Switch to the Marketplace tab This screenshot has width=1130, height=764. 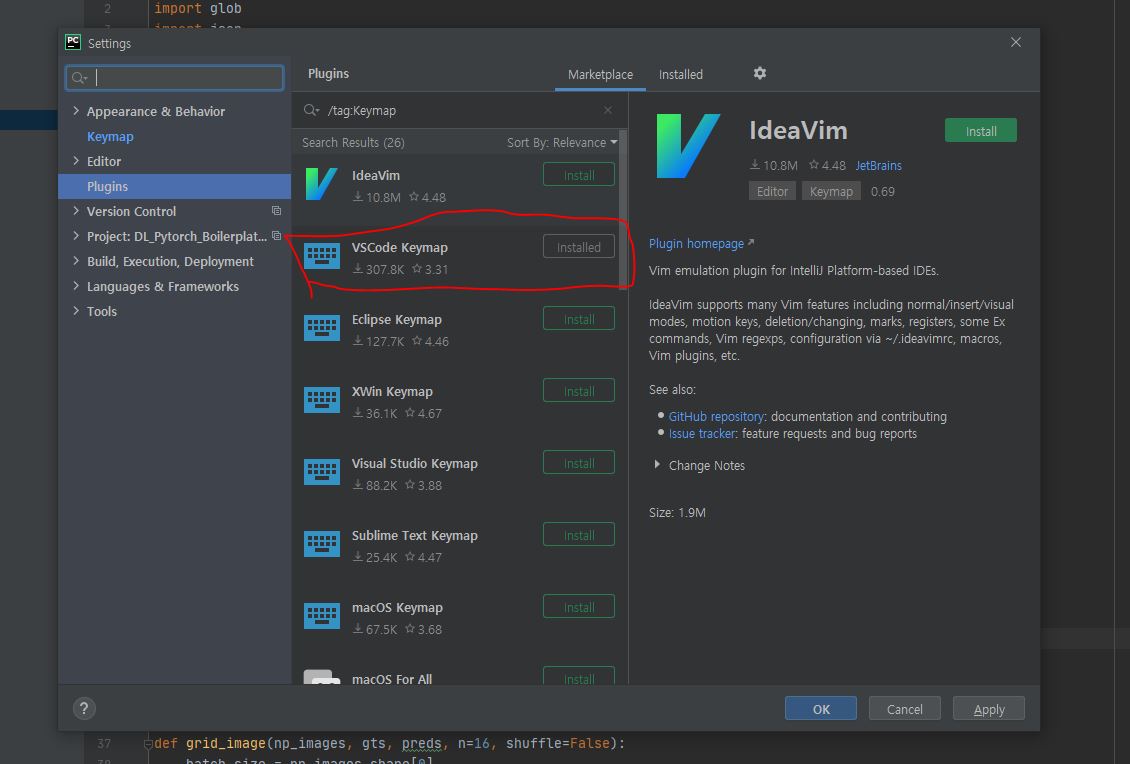(600, 75)
